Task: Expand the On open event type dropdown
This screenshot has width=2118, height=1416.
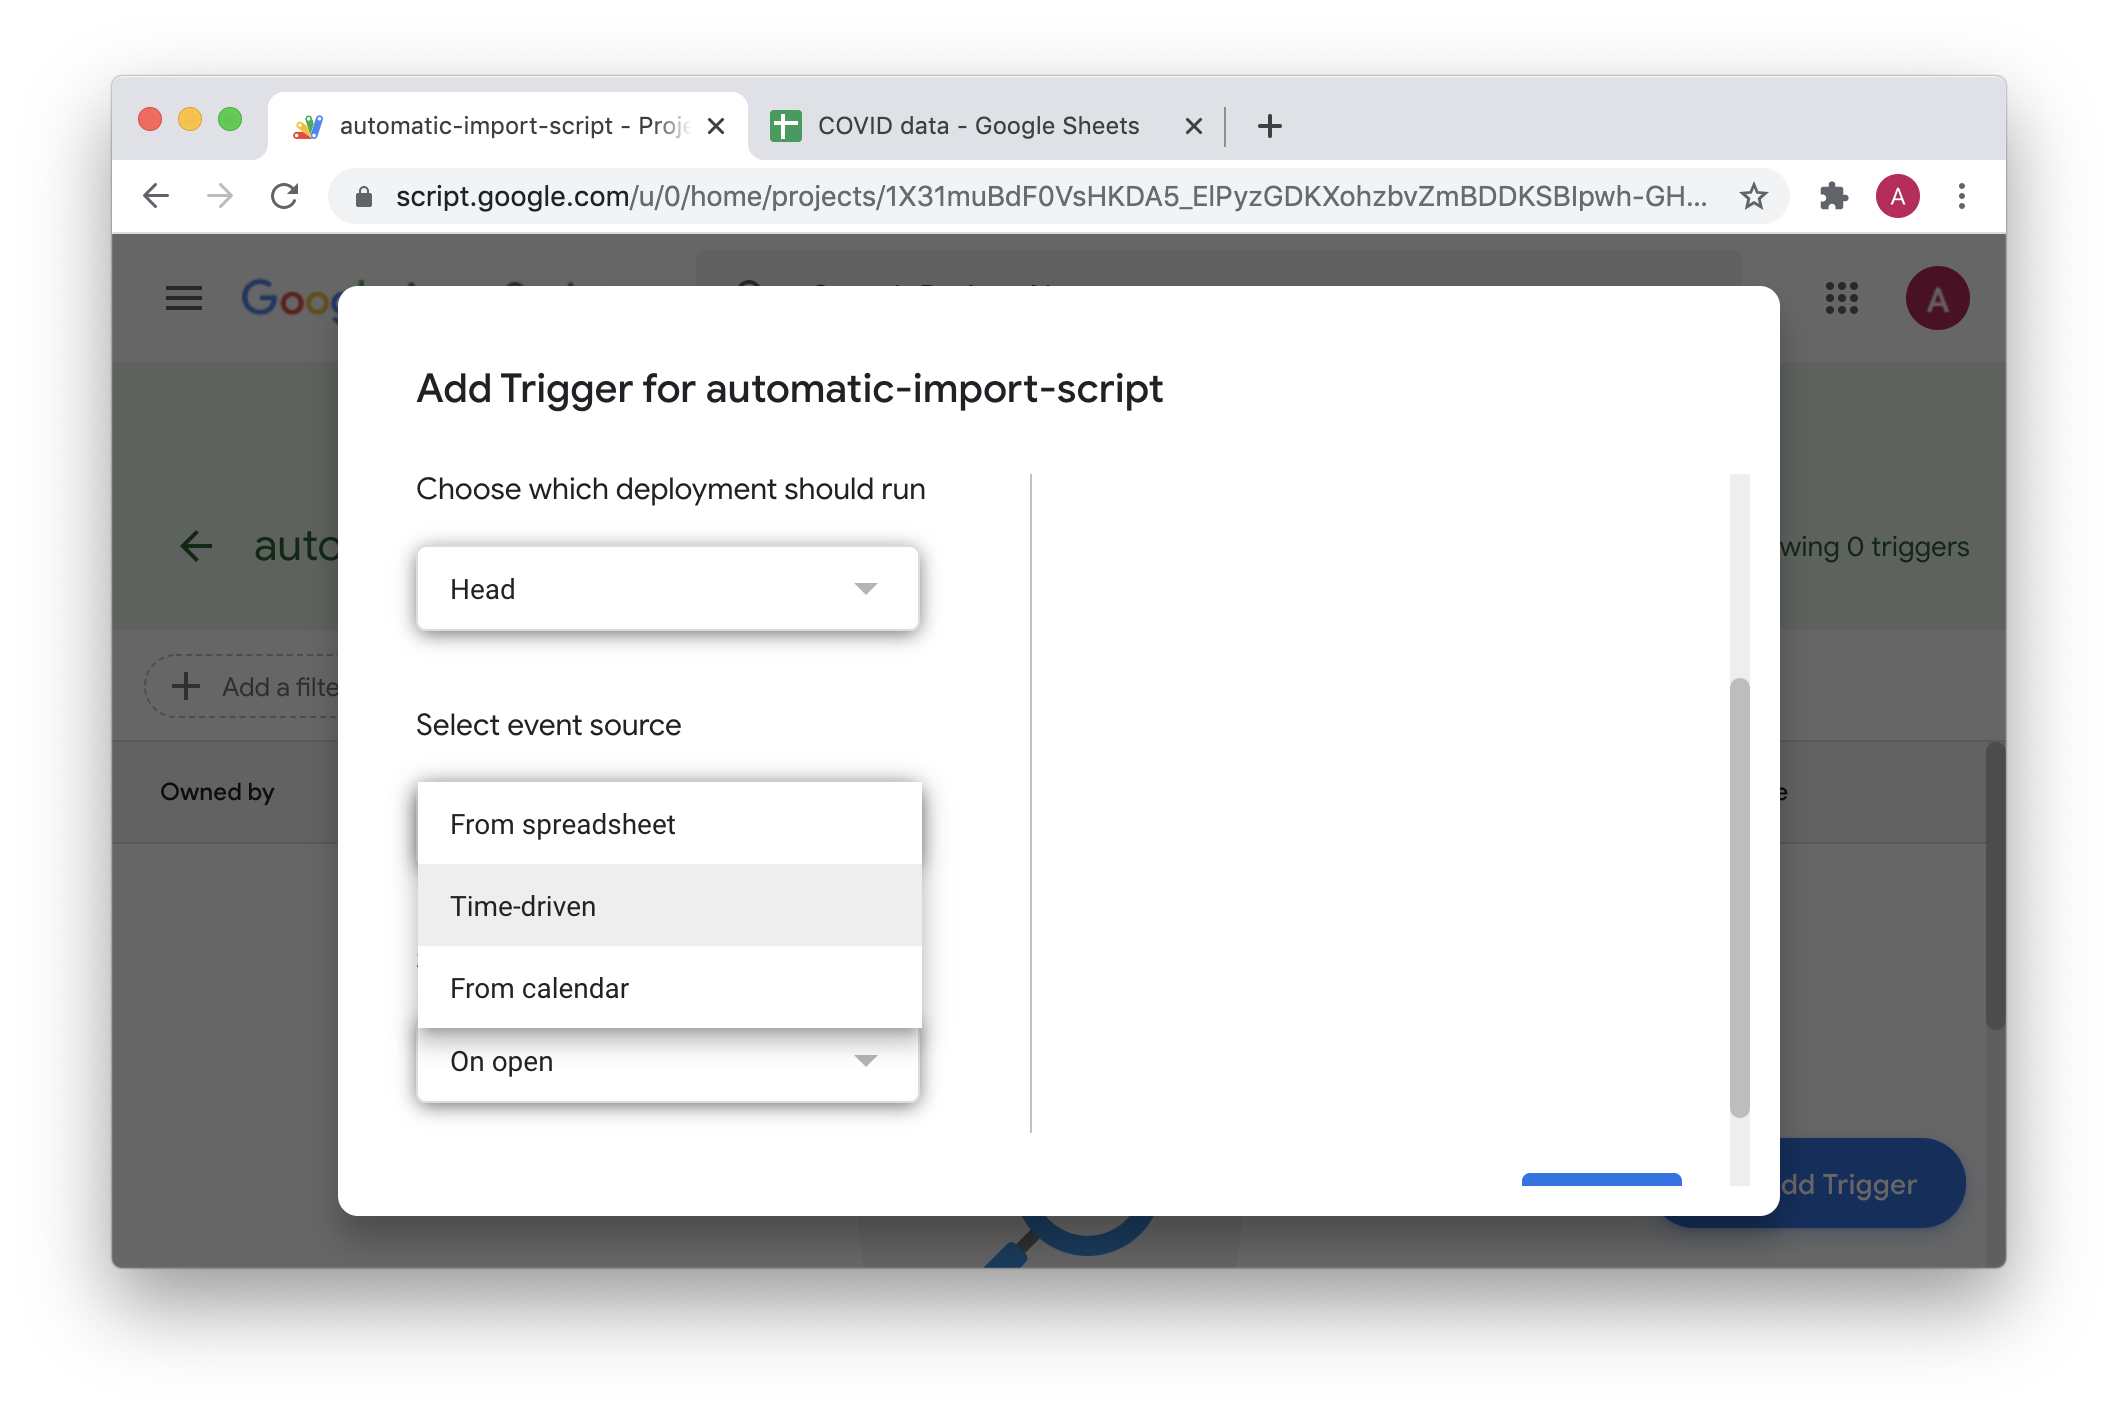Action: click(667, 1062)
